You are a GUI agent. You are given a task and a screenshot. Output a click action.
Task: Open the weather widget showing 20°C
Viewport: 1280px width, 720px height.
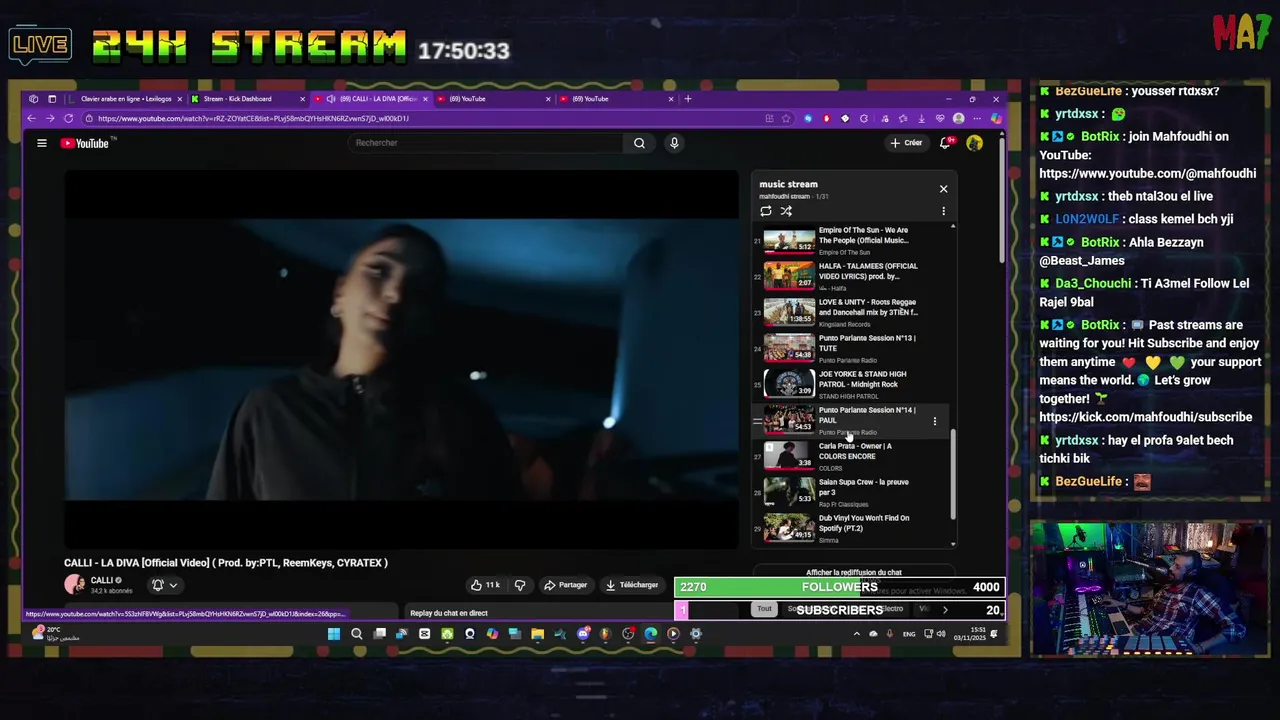pyautogui.click(x=55, y=633)
